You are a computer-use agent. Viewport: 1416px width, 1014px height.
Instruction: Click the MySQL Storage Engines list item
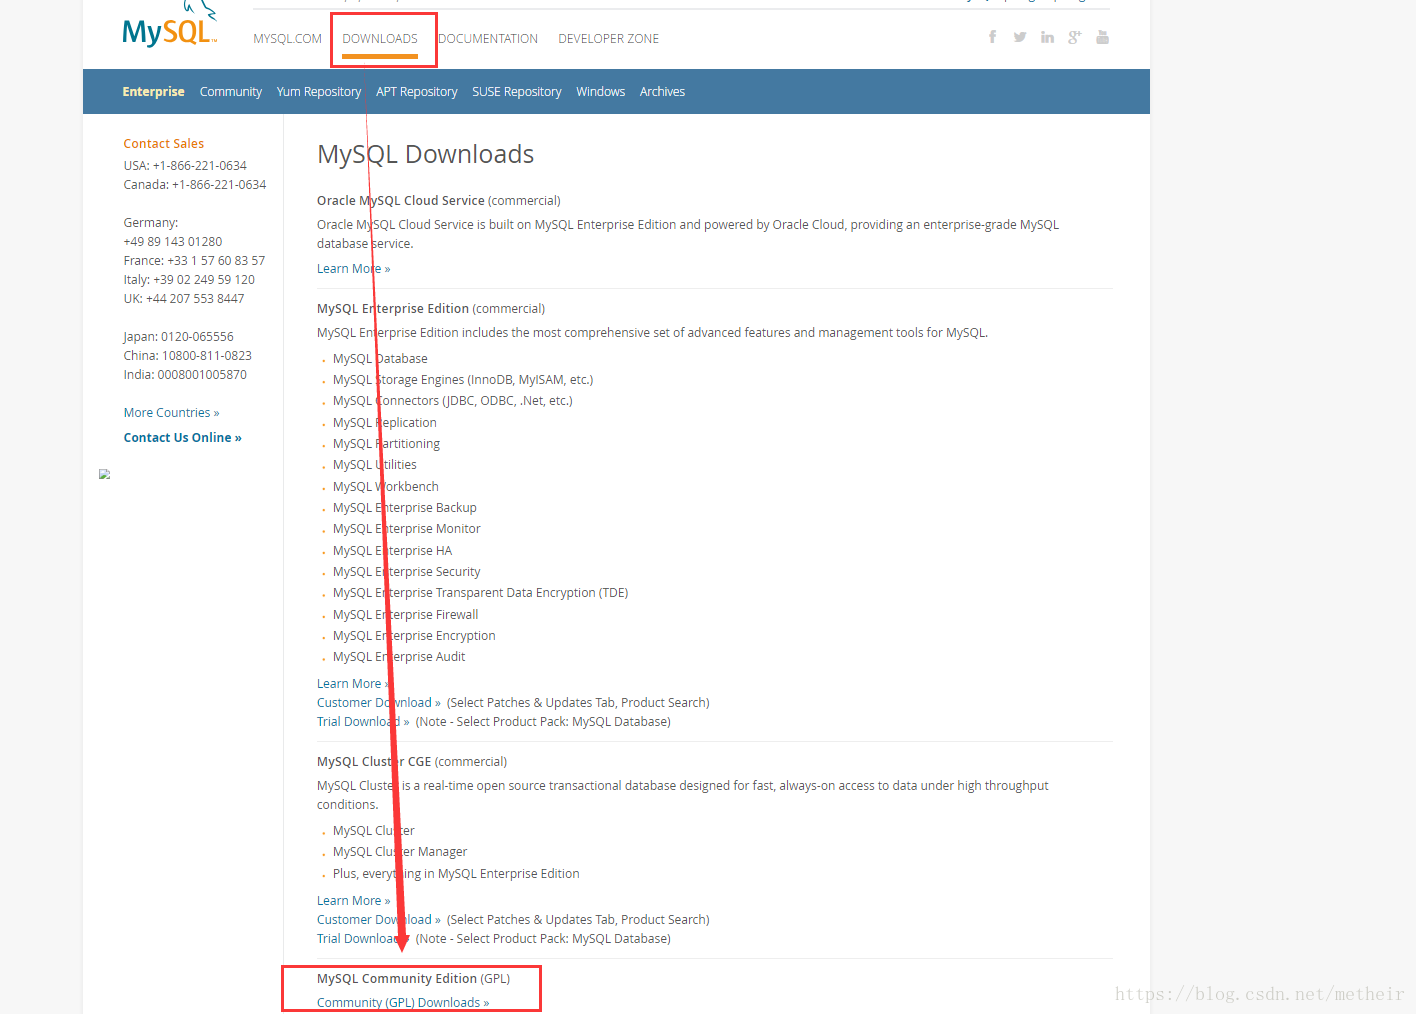(463, 380)
